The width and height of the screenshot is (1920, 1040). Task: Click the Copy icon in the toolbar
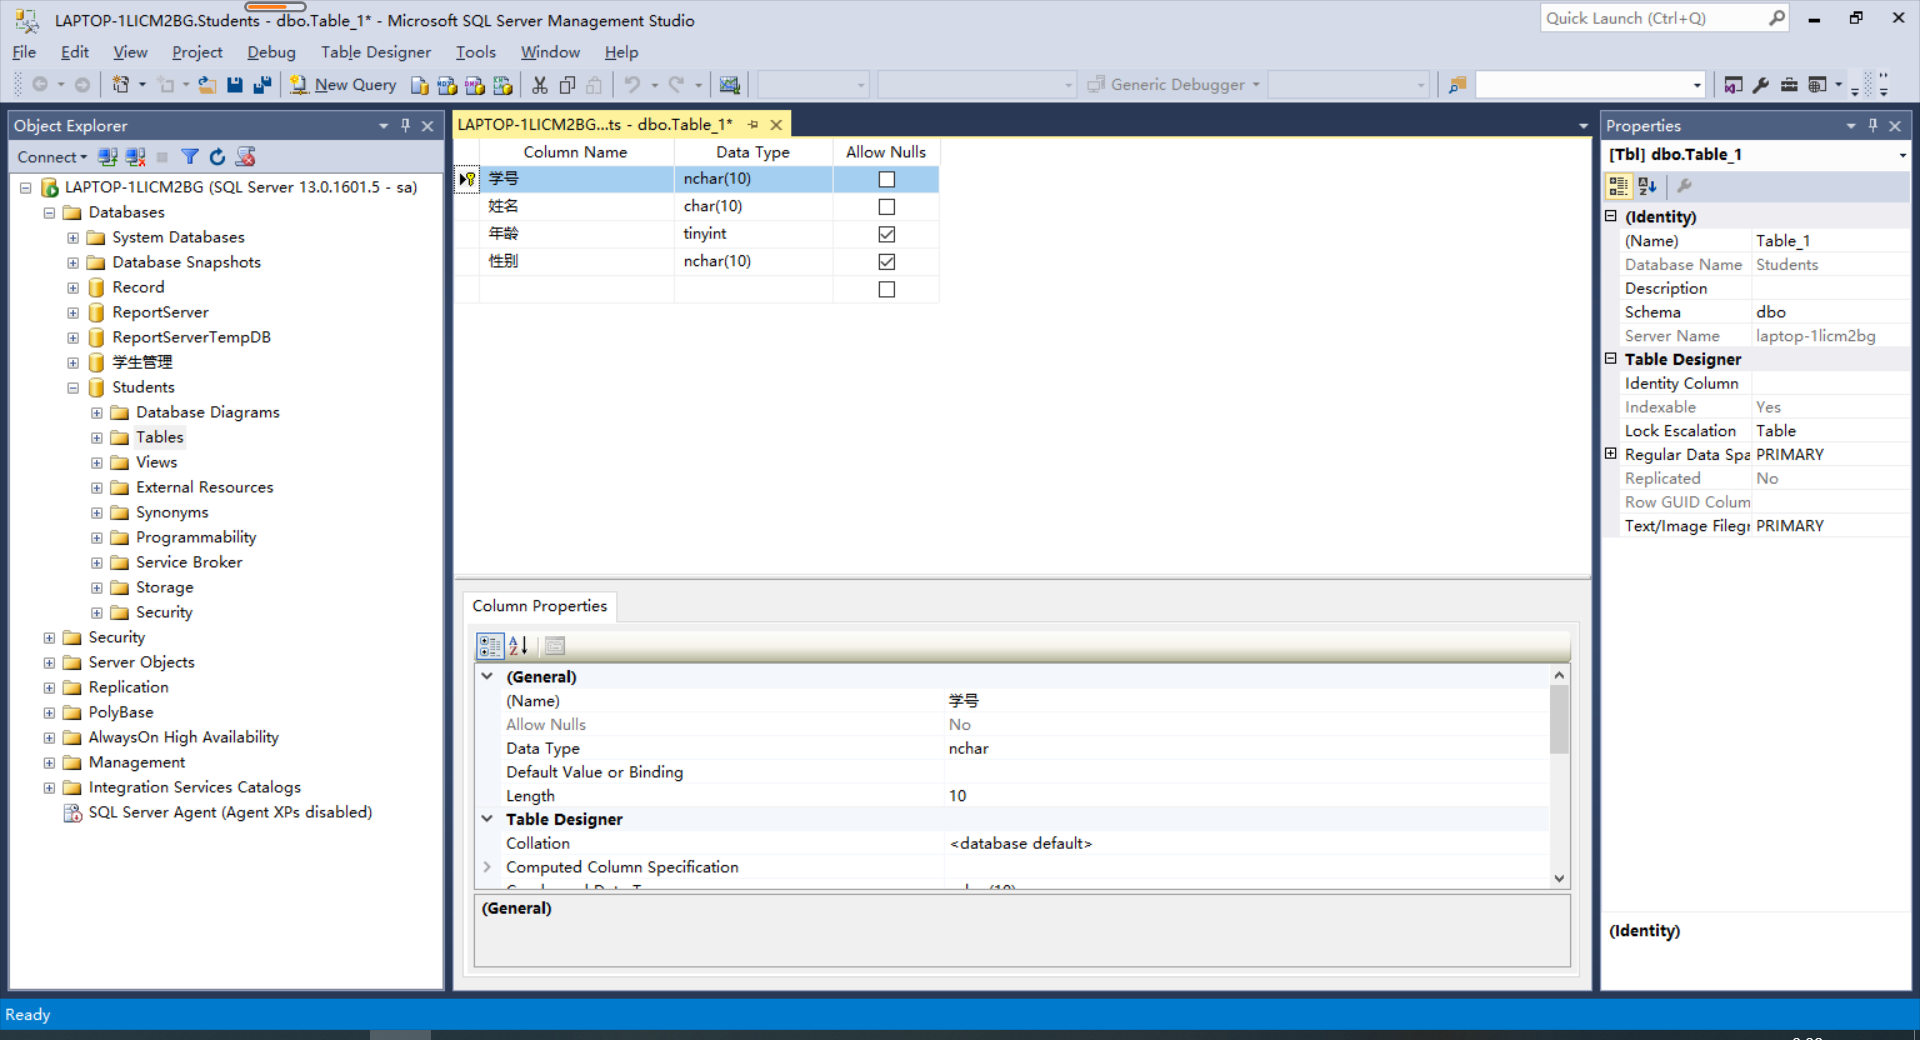click(567, 85)
